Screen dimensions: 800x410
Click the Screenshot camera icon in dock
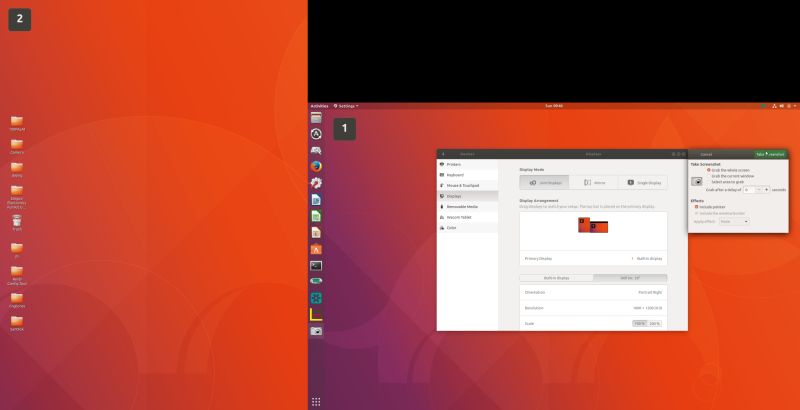tap(316, 331)
